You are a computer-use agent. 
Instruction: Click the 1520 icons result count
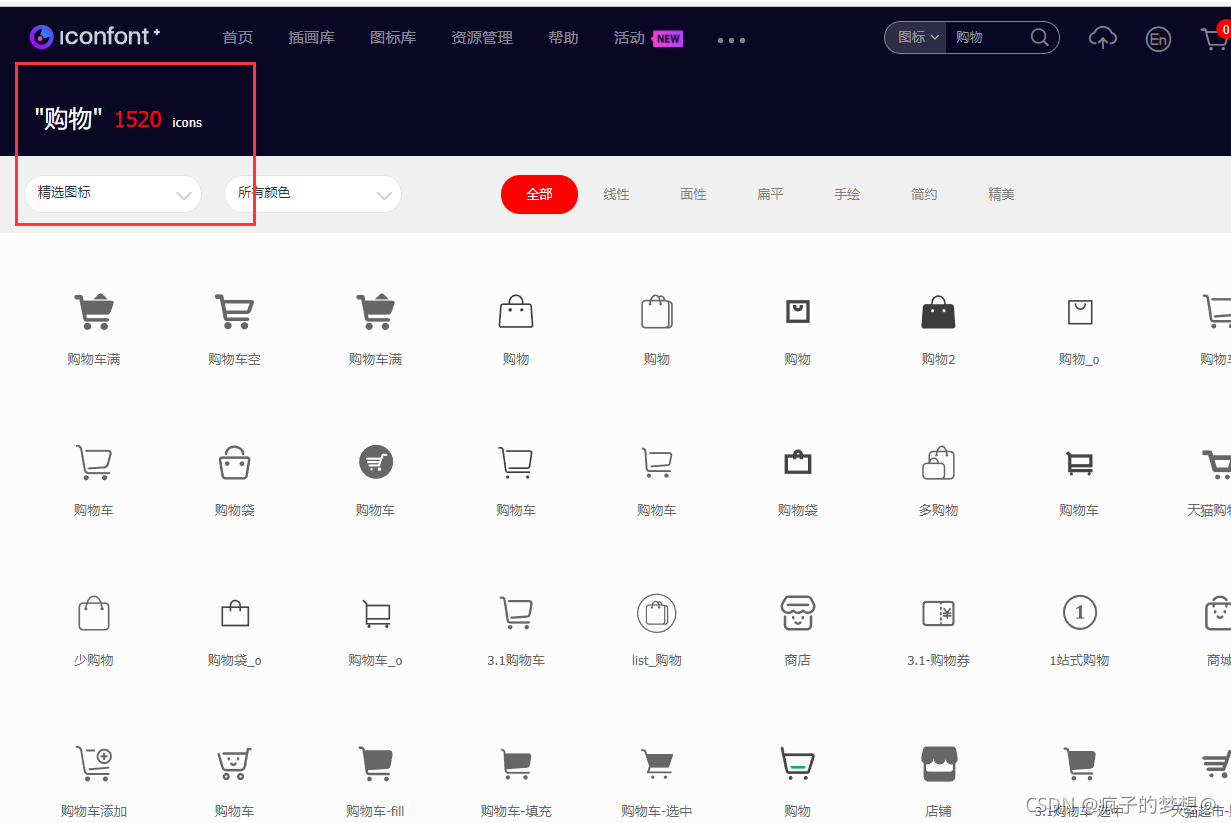[x=158, y=120]
